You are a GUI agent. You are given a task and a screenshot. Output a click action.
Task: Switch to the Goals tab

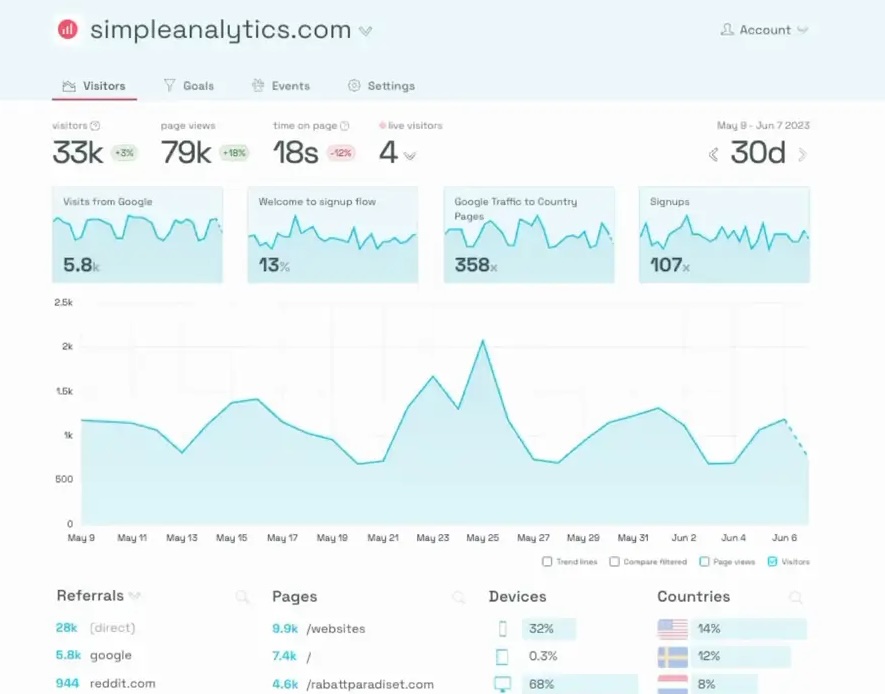pos(189,86)
